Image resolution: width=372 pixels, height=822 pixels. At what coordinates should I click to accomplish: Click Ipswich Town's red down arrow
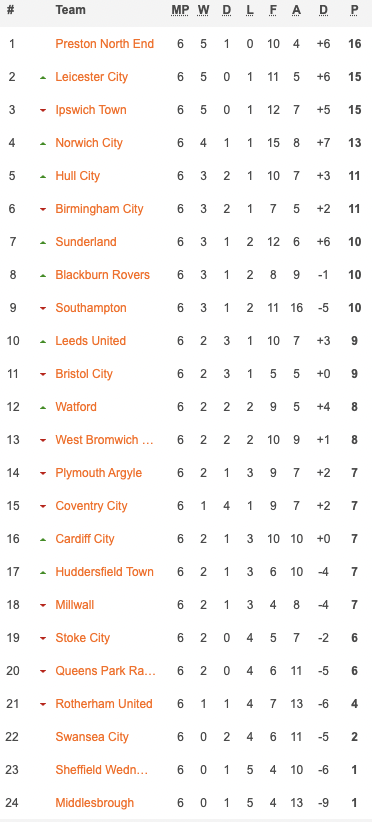pos(43,110)
